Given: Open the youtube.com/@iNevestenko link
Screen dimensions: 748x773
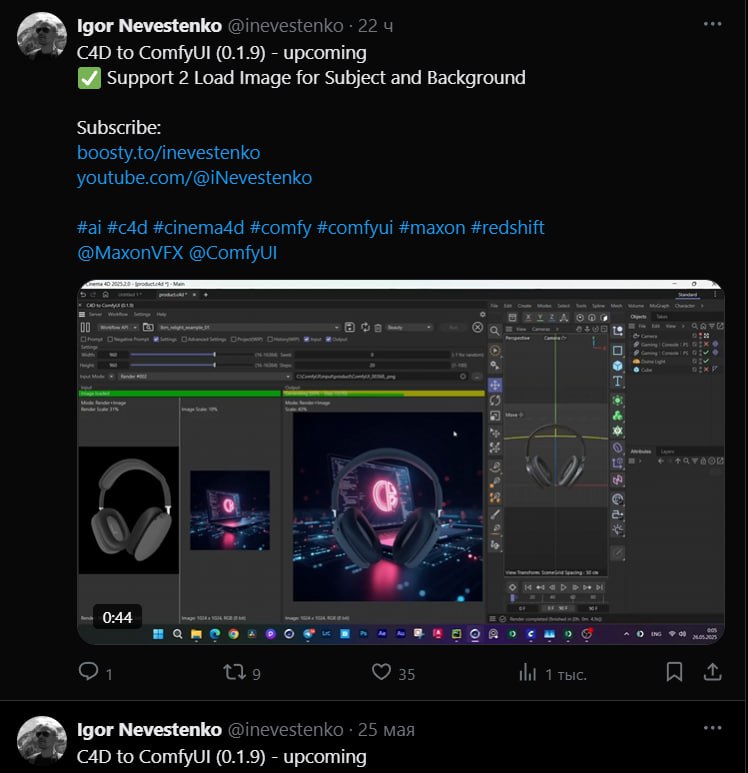Looking at the screenshot, I should pos(194,178).
